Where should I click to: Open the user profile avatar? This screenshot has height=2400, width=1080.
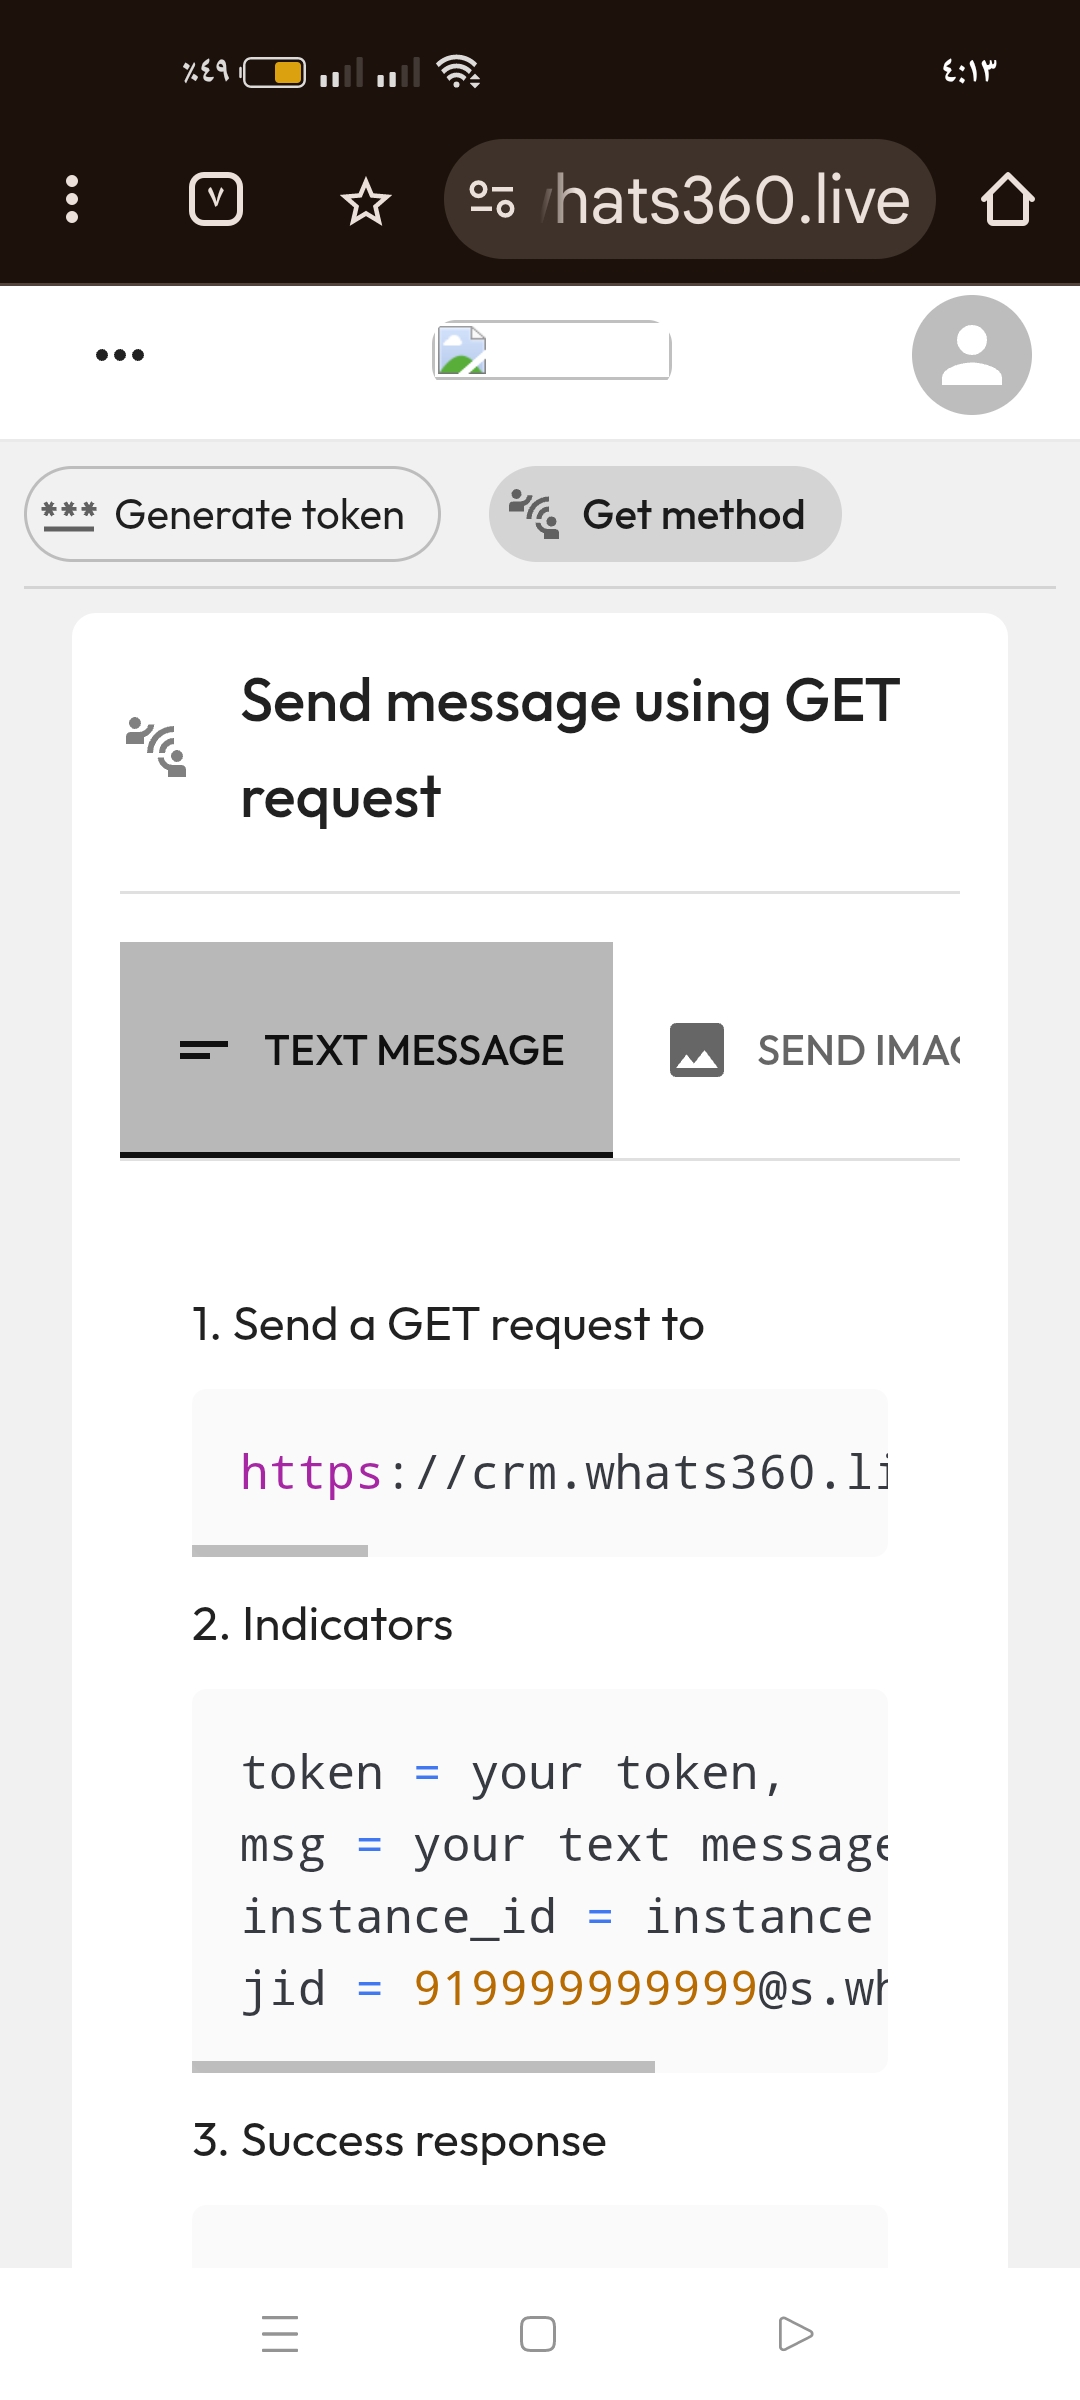pos(970,355)
